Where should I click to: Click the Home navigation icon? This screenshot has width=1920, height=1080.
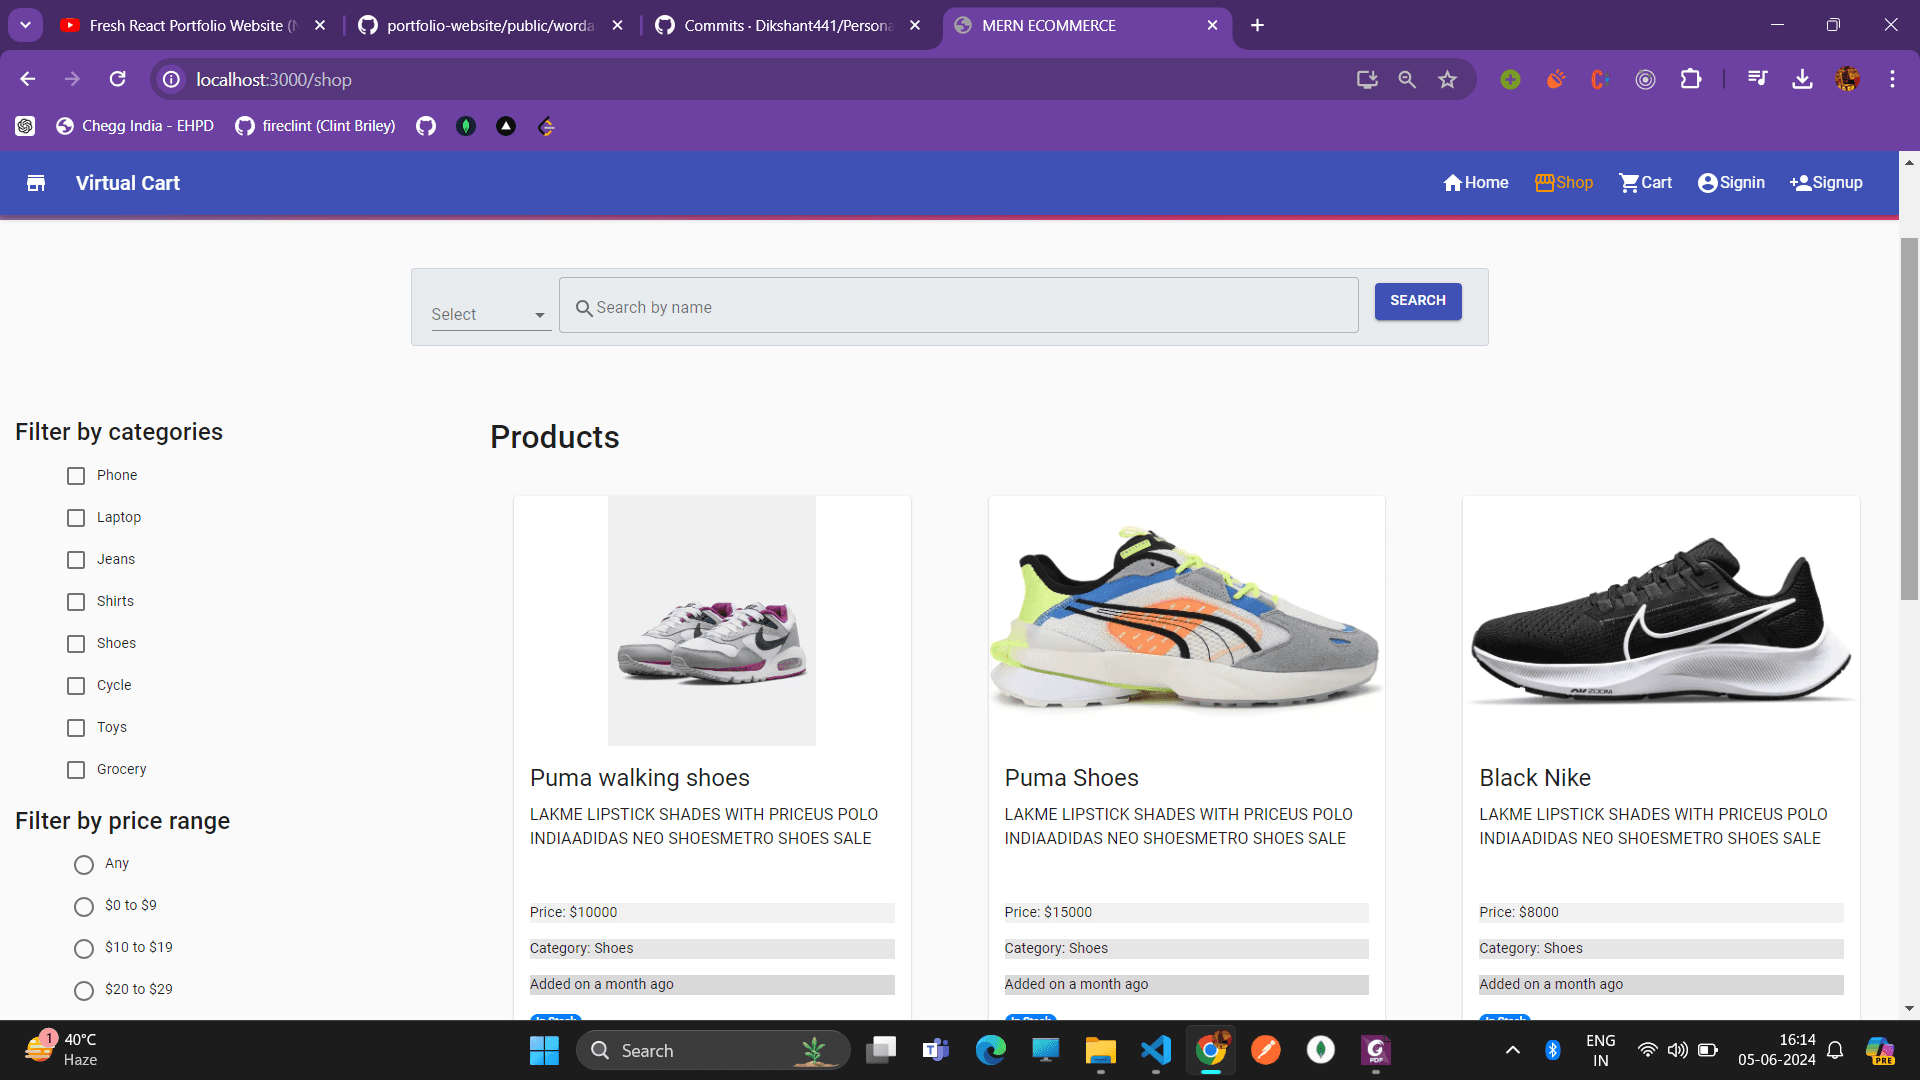(1453, 182)
